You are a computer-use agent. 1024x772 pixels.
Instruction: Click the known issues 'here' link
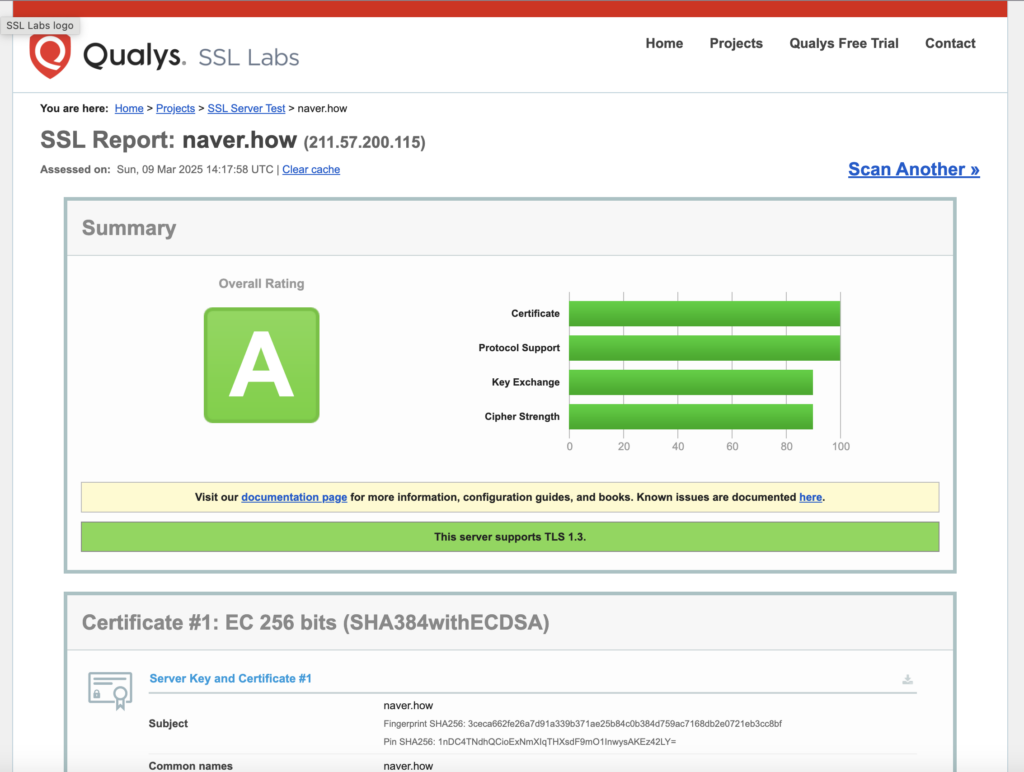(x=810, y=497)
